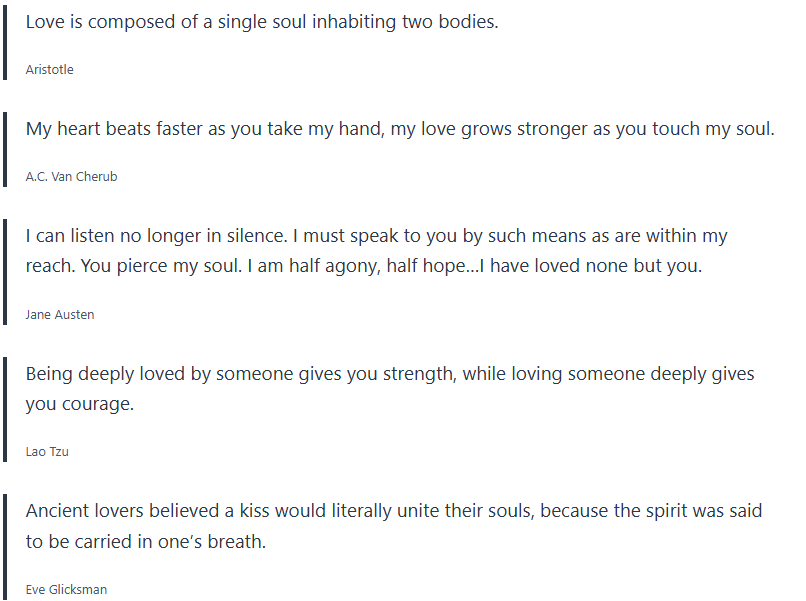This screenshot has width=806, height=601.
Task: Click the line "I can listen no longer in silence"
Action: [376, 237]
